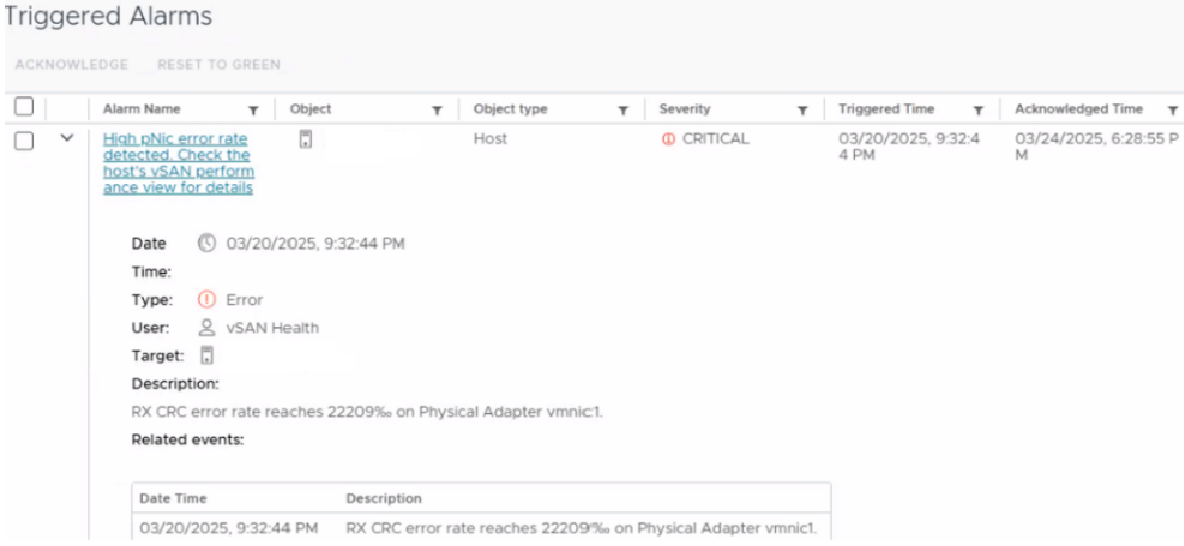
Task: Tick the select-all alarms header checkbox
Action: click(24, 107)
